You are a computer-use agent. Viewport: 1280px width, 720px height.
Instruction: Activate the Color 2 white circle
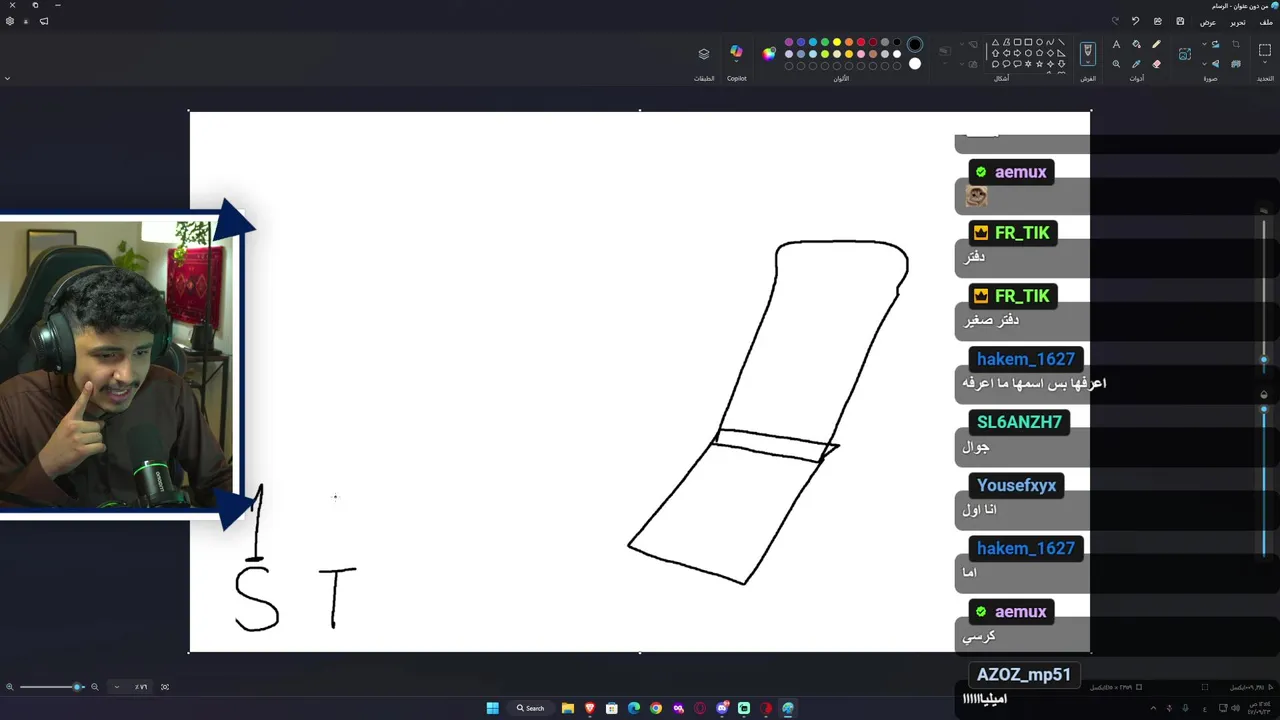(915, 64)
